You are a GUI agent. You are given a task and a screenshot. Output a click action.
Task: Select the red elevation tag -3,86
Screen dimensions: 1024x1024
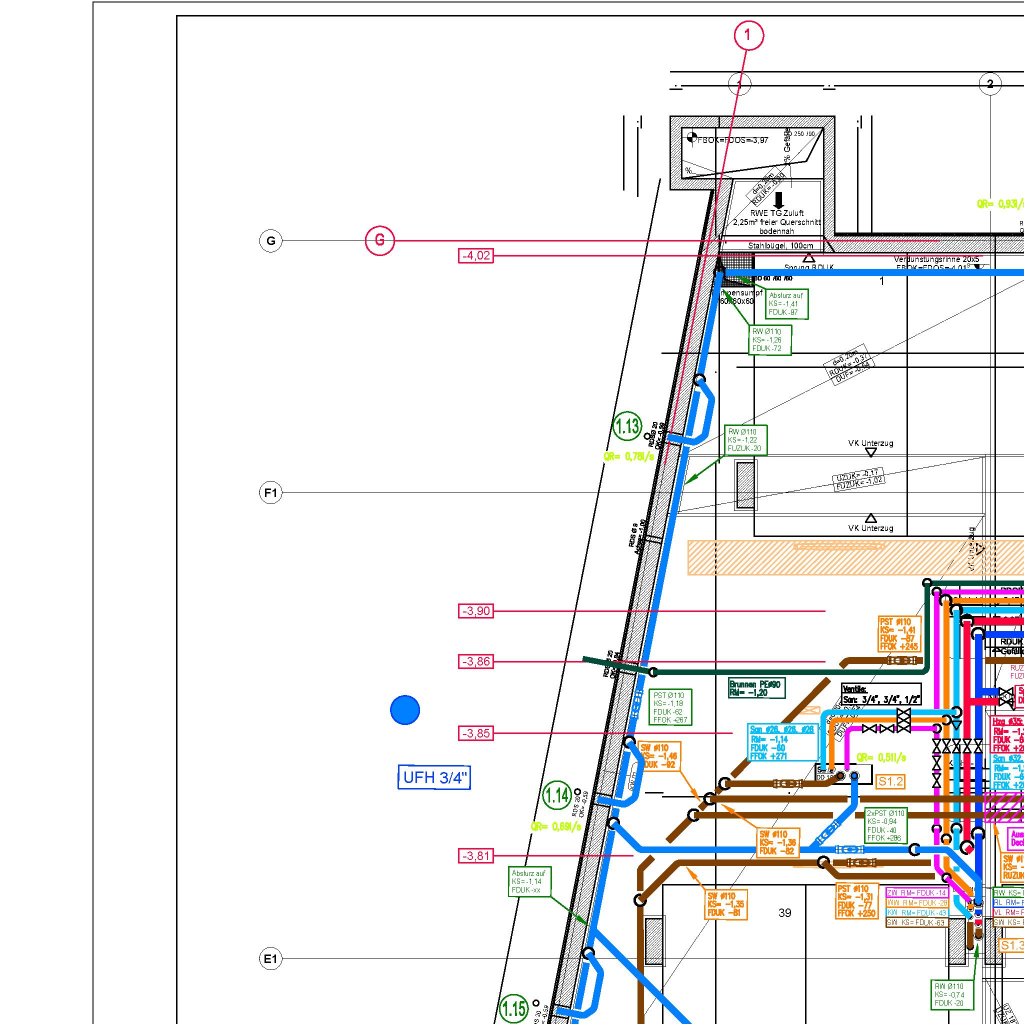[x=476, y=662]
